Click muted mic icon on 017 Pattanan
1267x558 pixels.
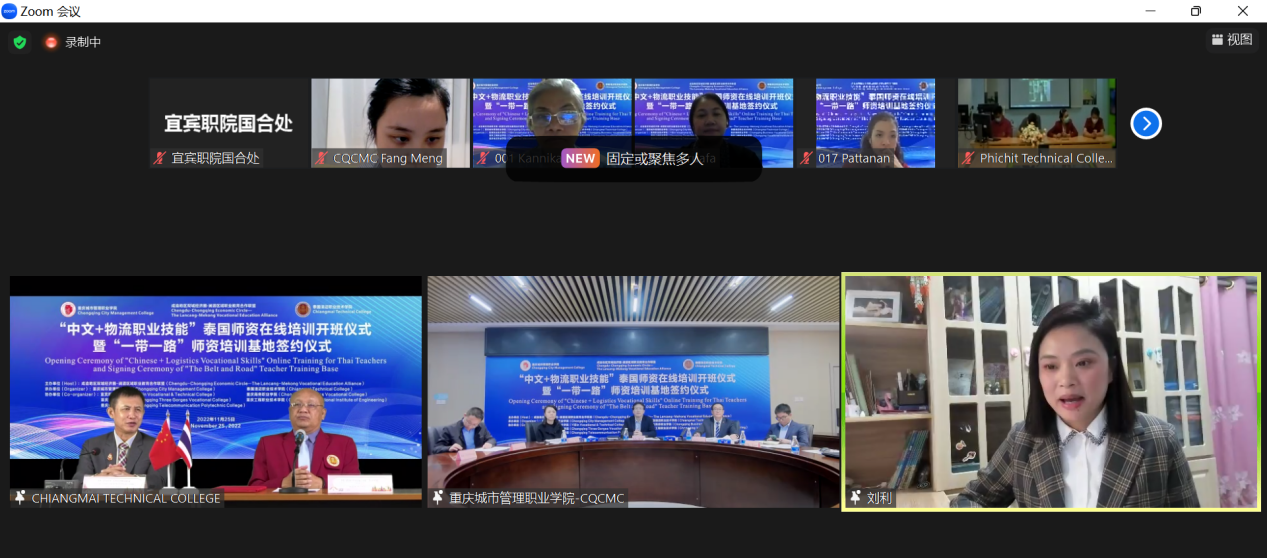806,158
